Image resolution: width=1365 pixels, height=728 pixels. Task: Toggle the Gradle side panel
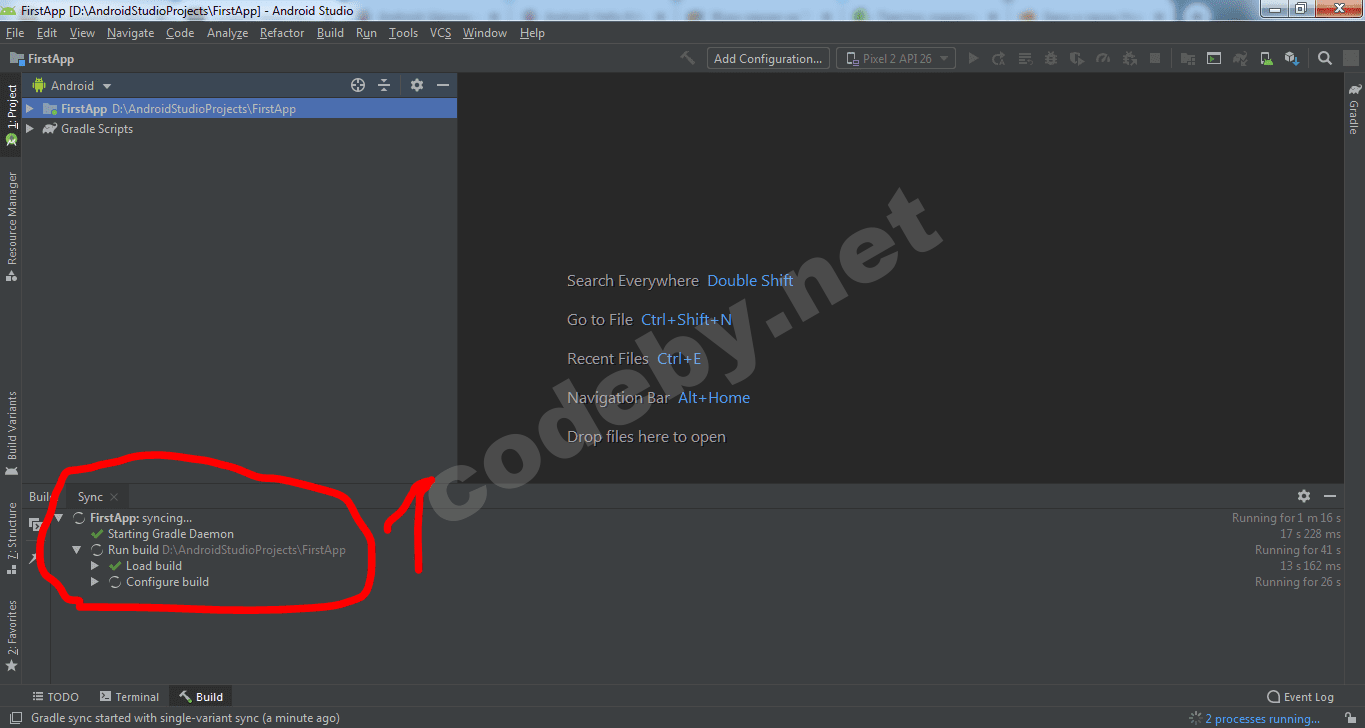point(1355,108)
